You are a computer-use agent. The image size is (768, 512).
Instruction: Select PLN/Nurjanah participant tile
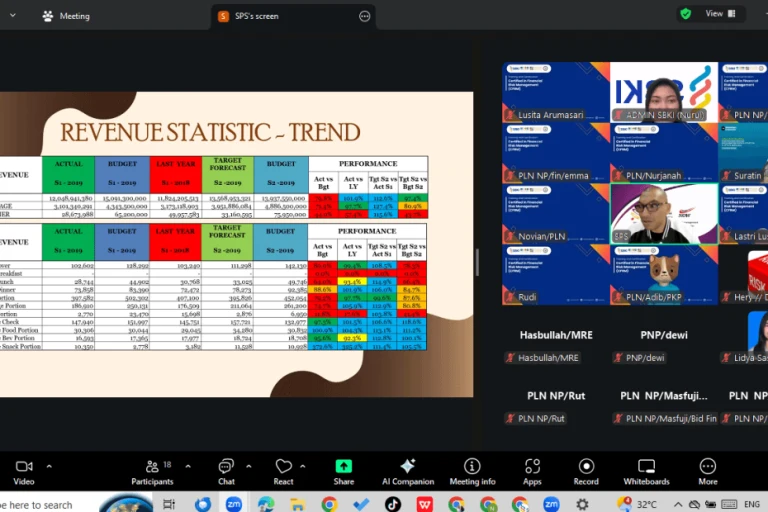pos(664,152)
